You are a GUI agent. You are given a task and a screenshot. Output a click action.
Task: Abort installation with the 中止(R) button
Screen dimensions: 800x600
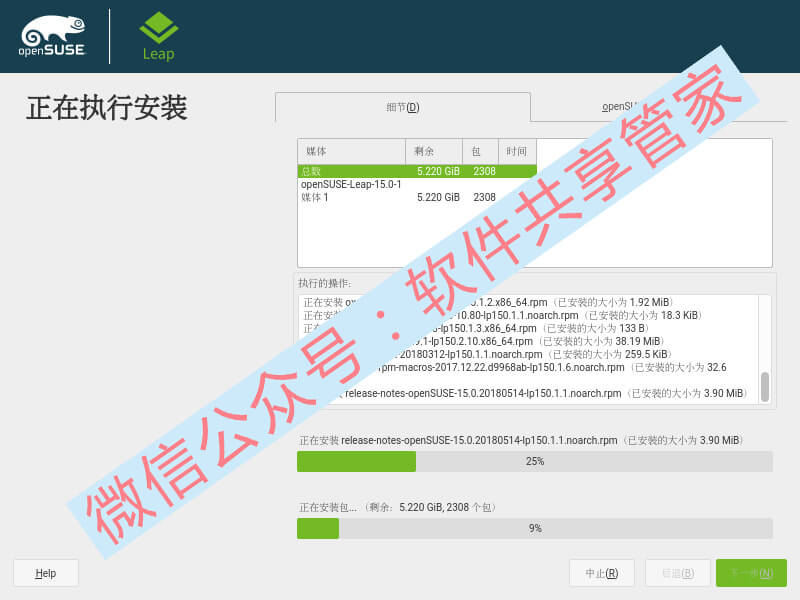coord(602,573)
